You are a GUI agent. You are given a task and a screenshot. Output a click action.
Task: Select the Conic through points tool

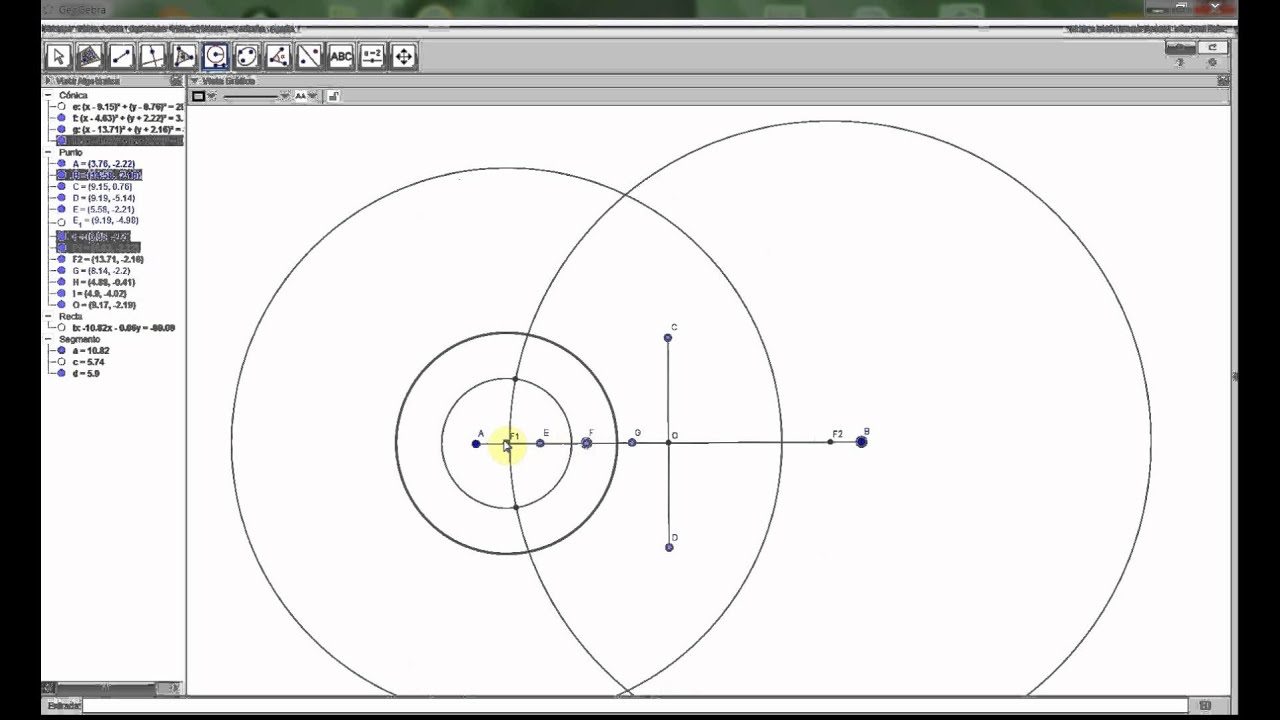[x=247, y=56]
